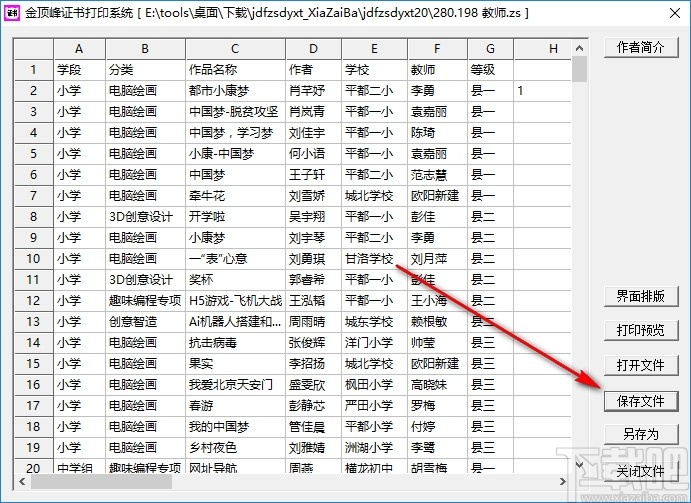This screenshot has width=691, height=503.
Task: Select column header C
Action: point(235,49)
